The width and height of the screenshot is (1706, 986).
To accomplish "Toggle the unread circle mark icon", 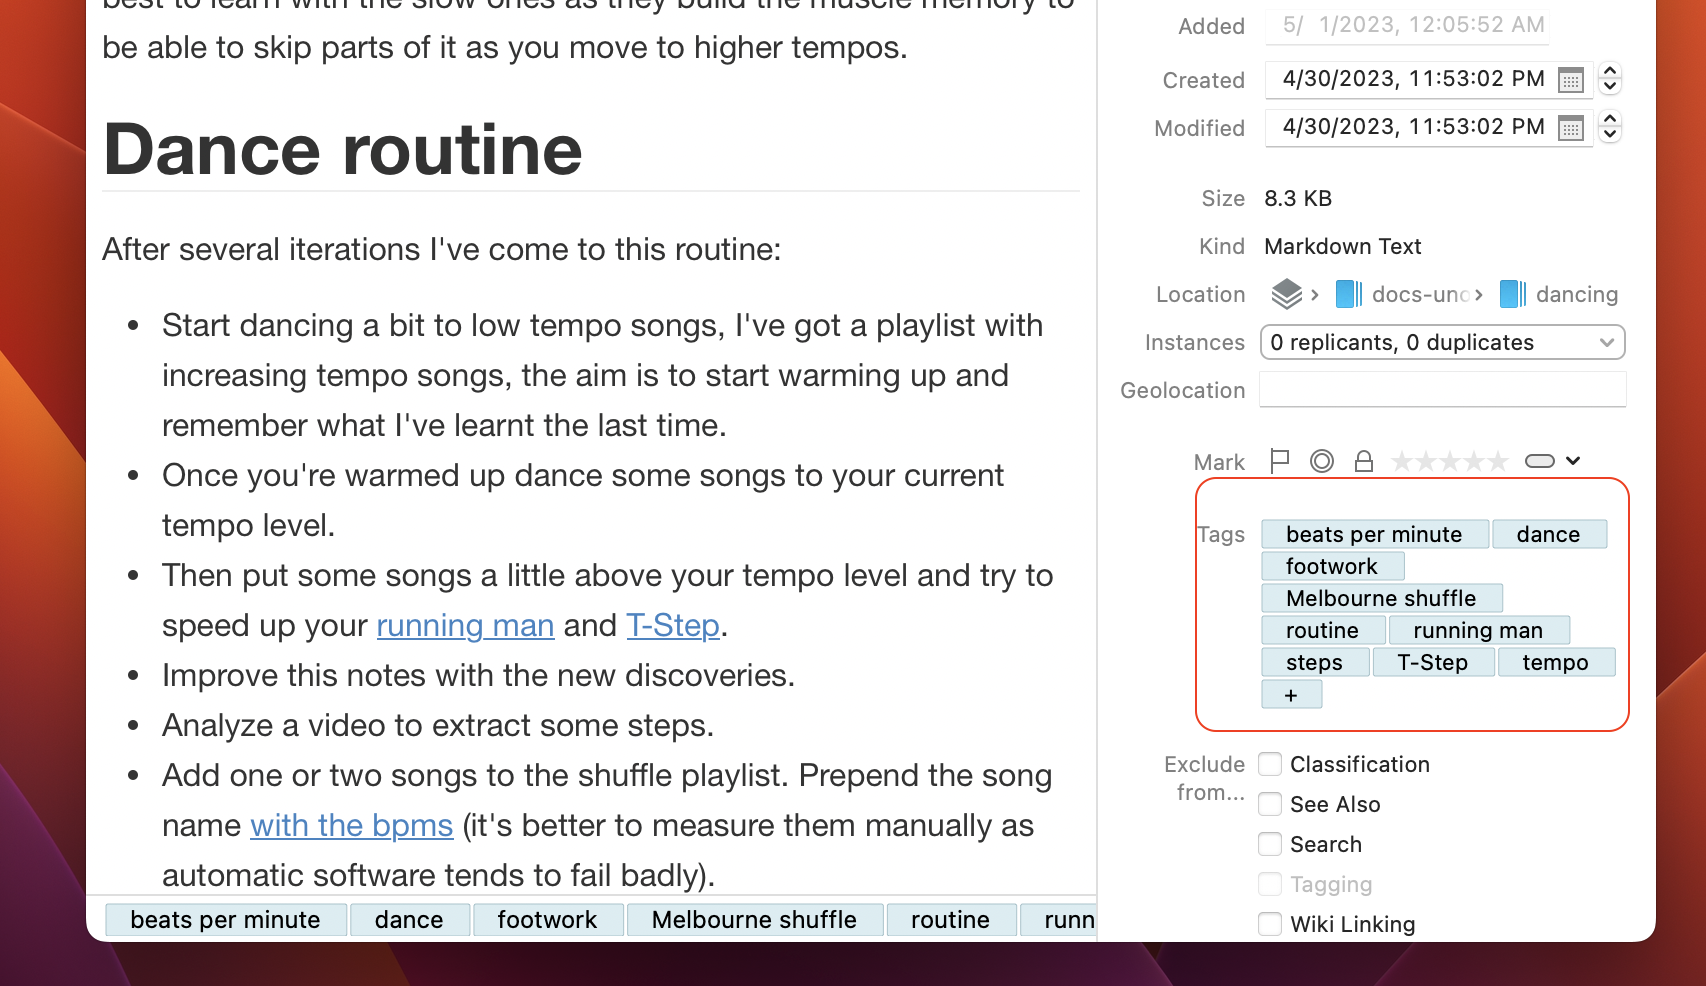I will point(1322,461).
